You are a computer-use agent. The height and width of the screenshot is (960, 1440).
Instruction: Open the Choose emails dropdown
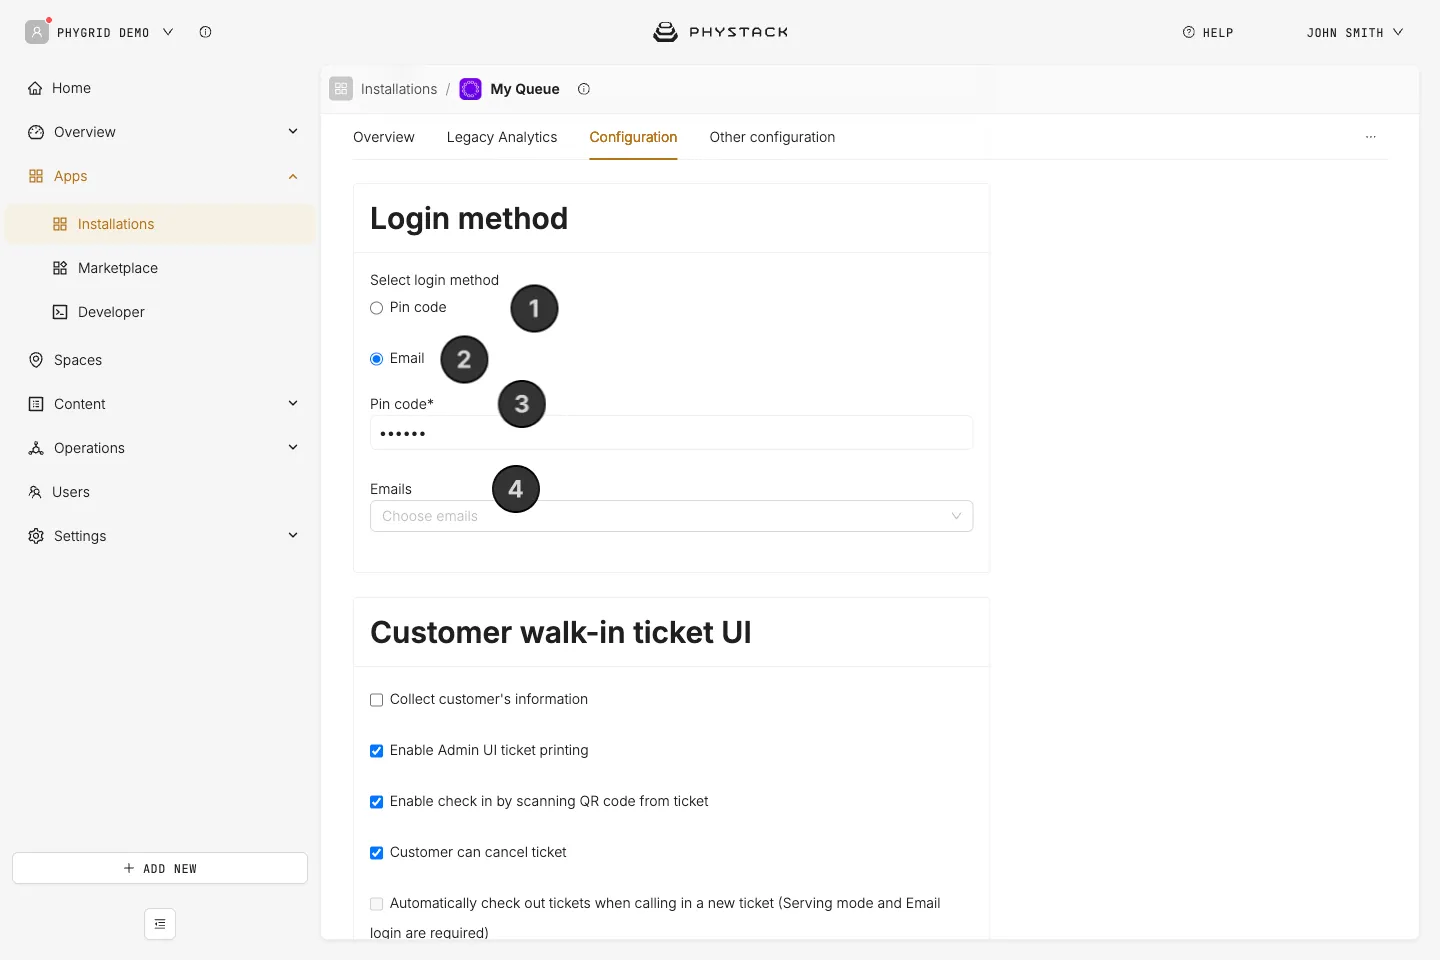tap(671, 516)
